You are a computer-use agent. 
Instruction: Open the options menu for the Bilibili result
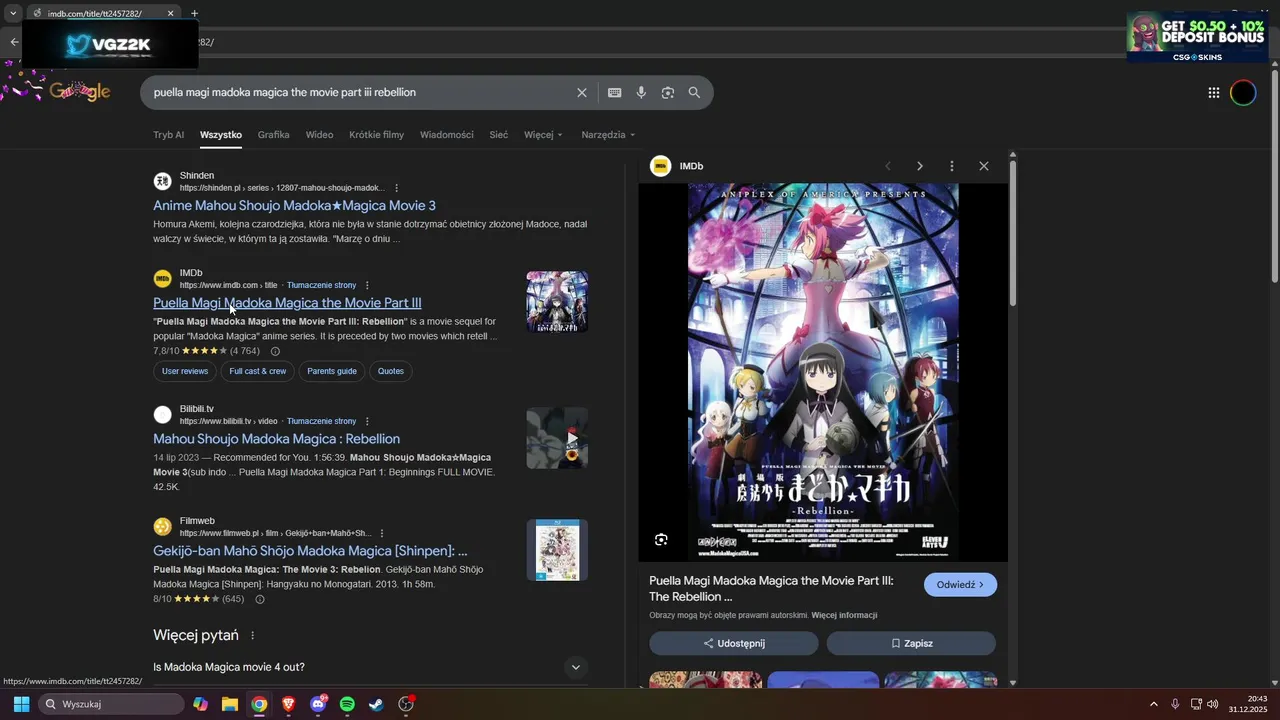(367, 421)
